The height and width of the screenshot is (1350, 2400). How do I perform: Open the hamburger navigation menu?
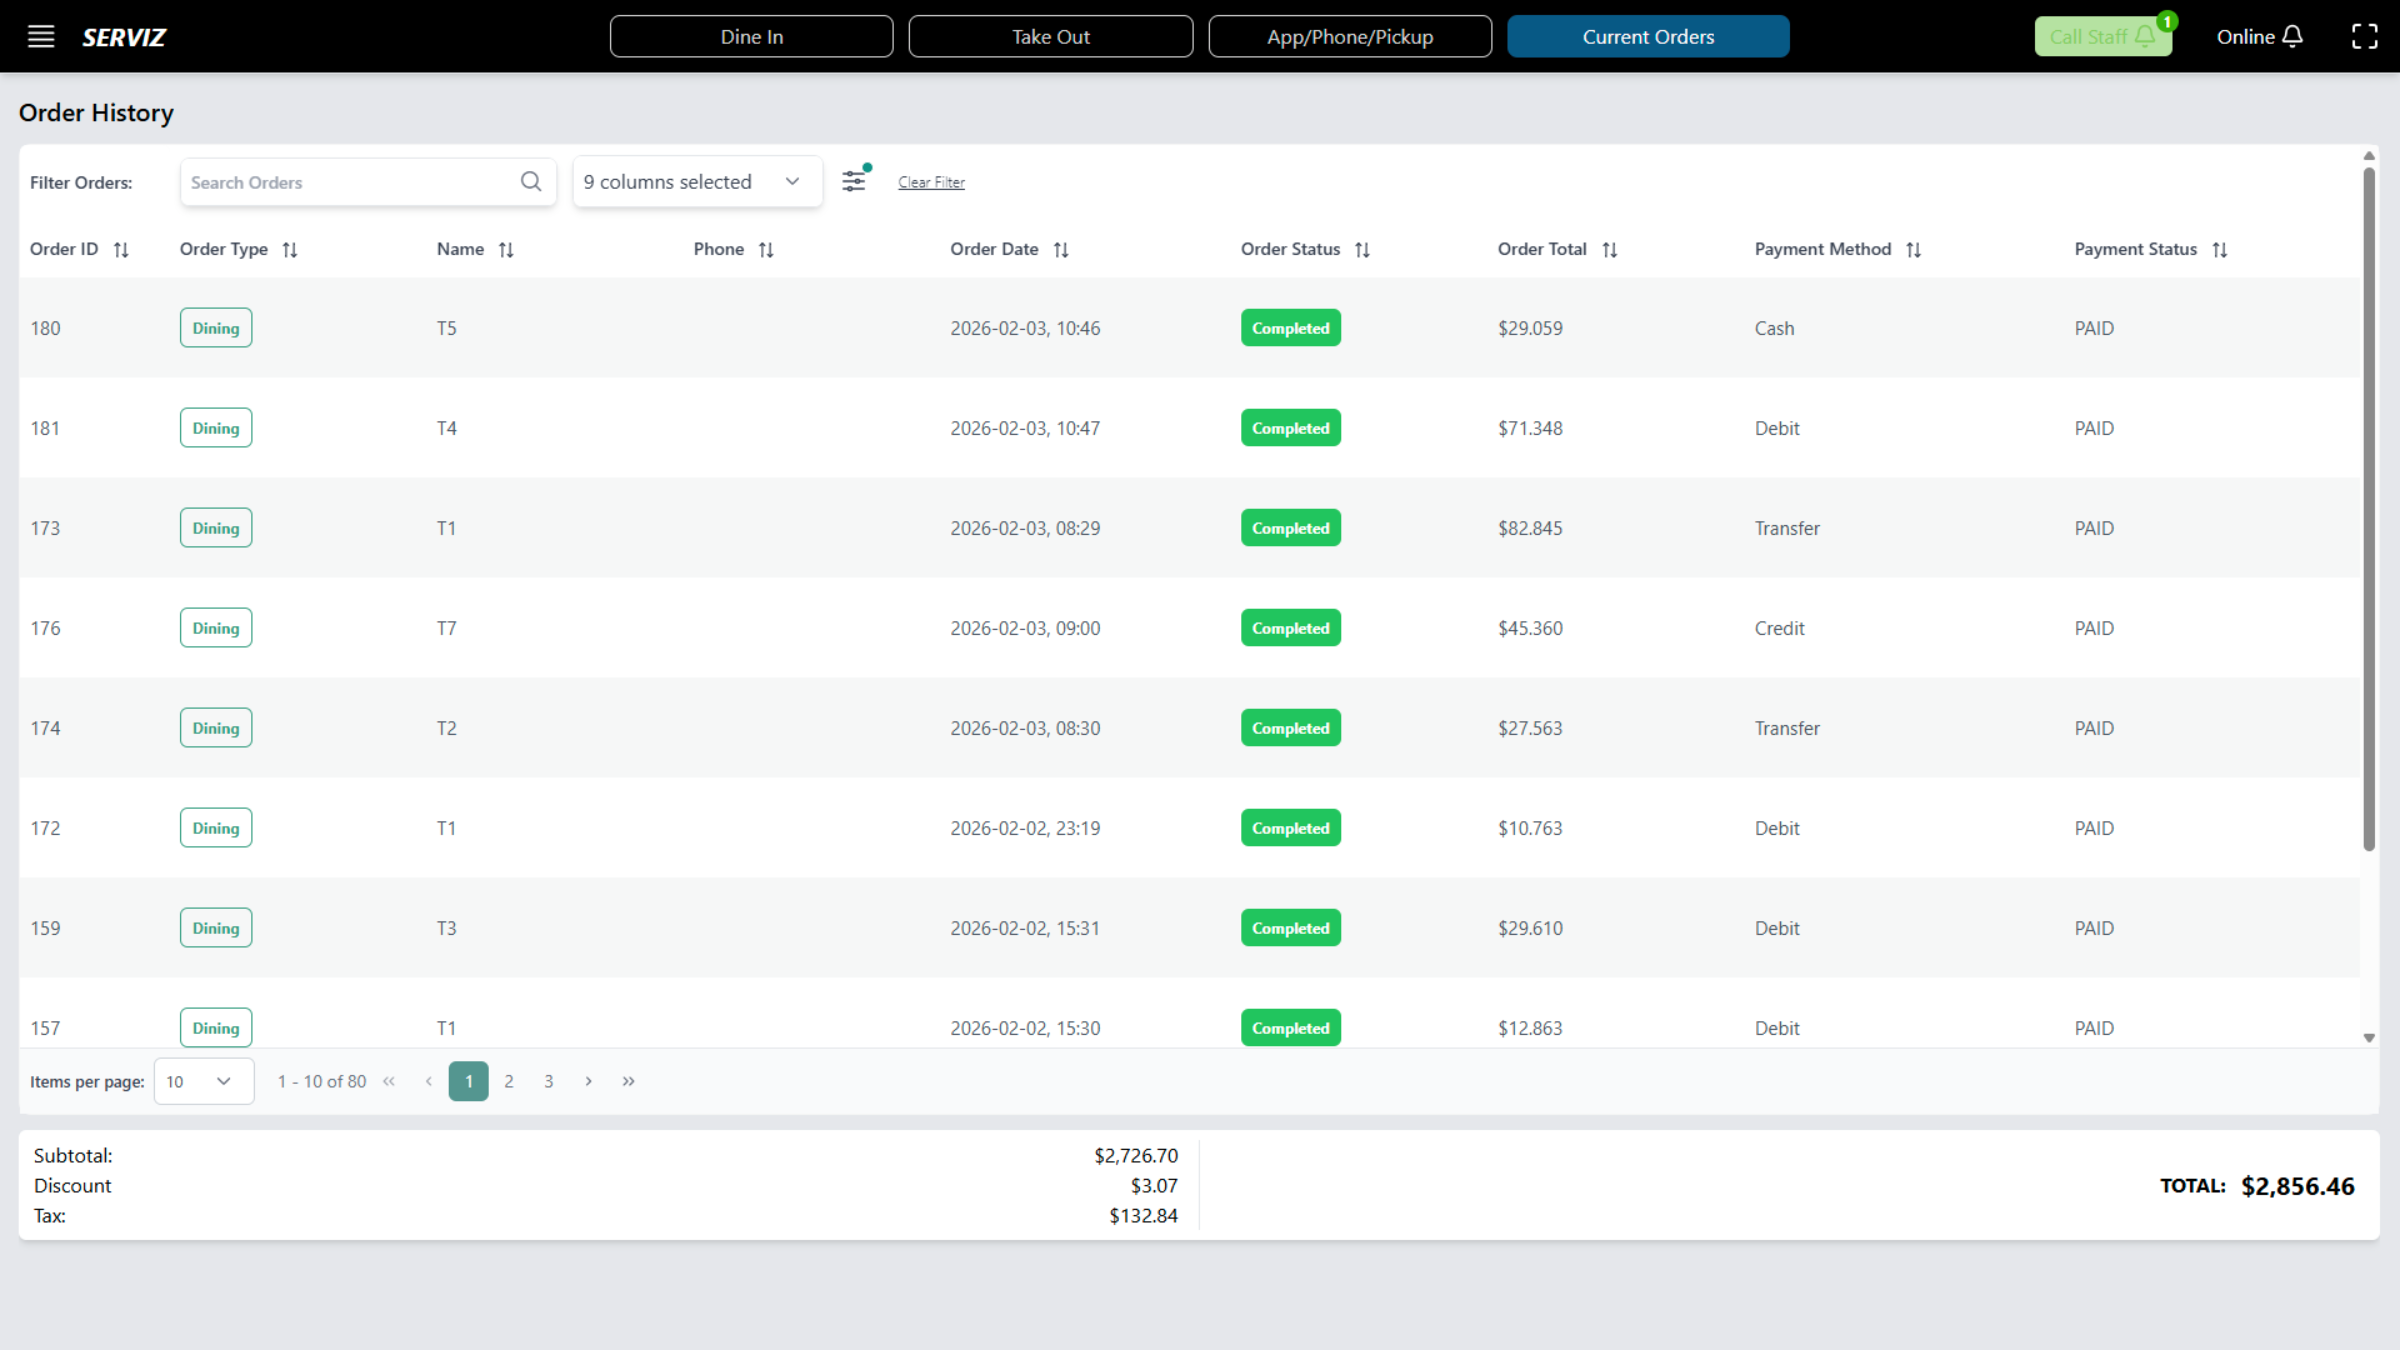point(41,36)
